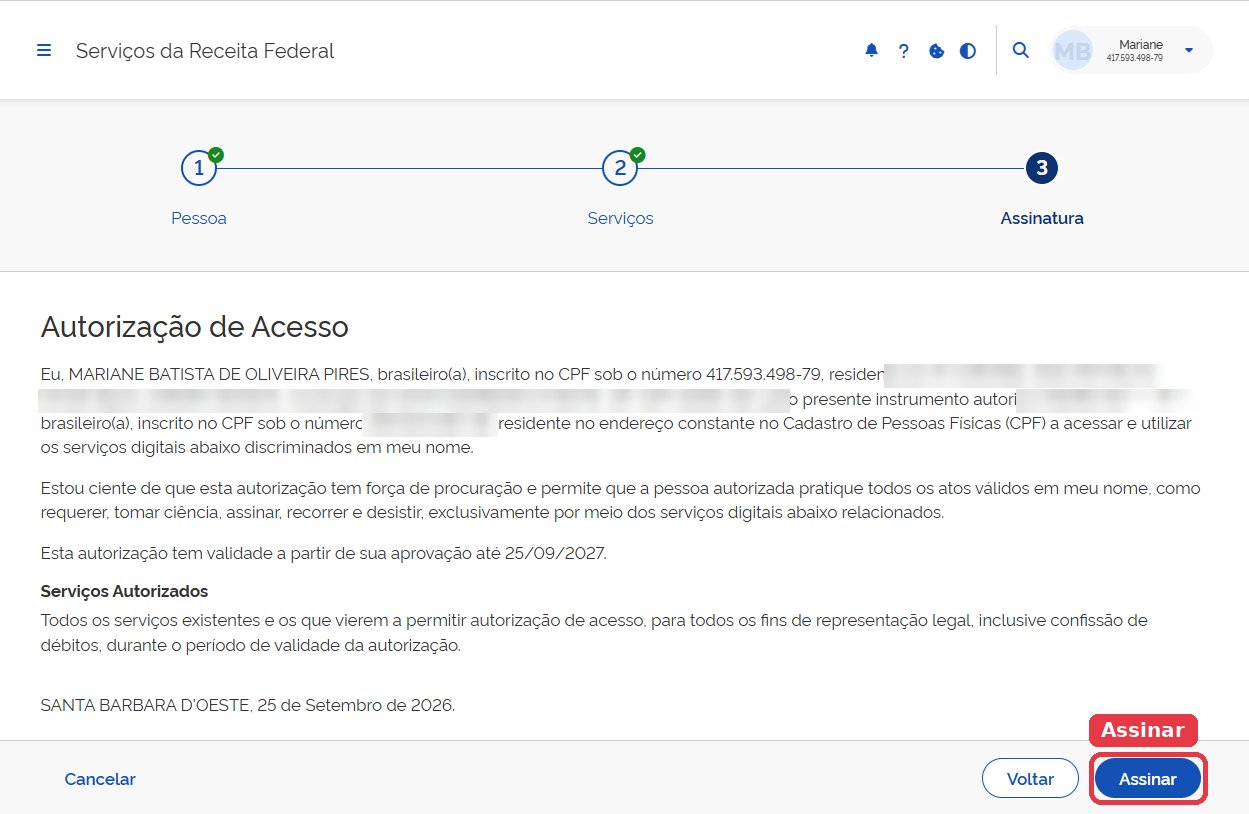The height and width of the screenshot is (814, 1249).
Task: Open cookie preferences icon
Action: pyautogui.click(x=936, y=51)
